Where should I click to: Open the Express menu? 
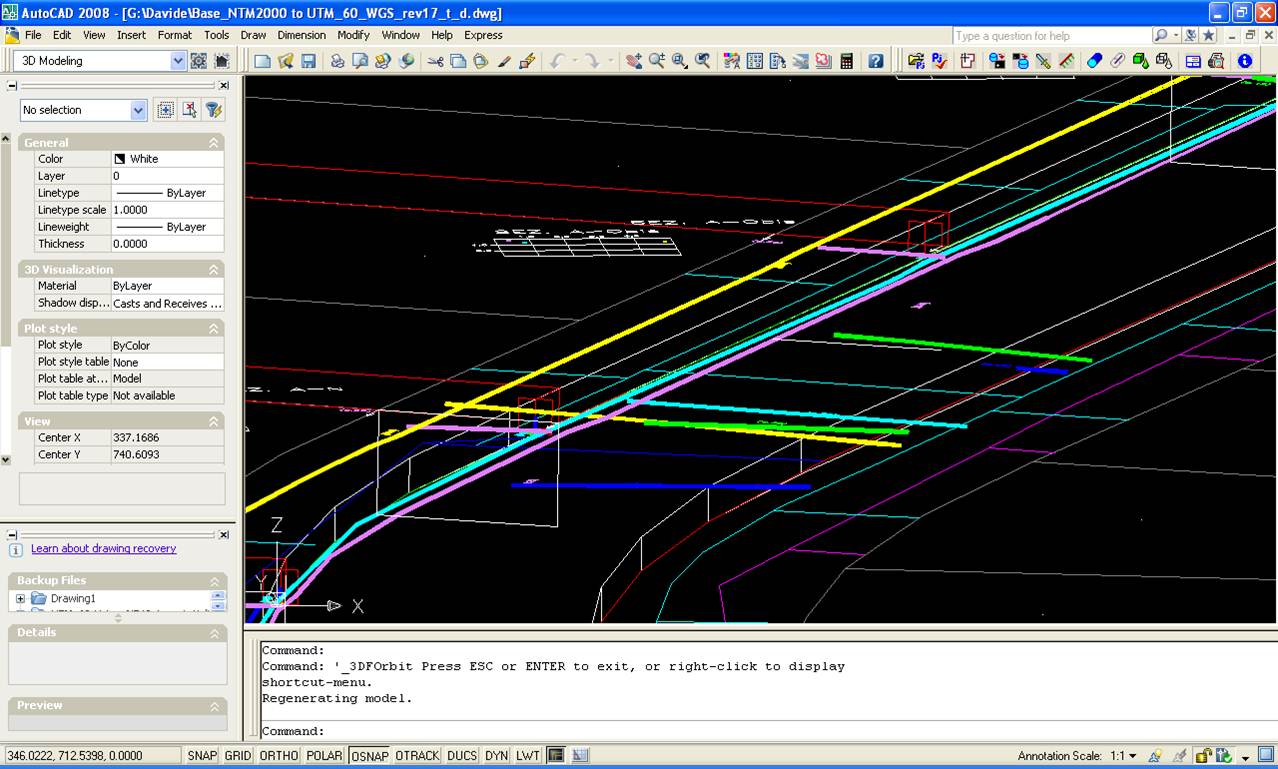click(x=484, y=35)
